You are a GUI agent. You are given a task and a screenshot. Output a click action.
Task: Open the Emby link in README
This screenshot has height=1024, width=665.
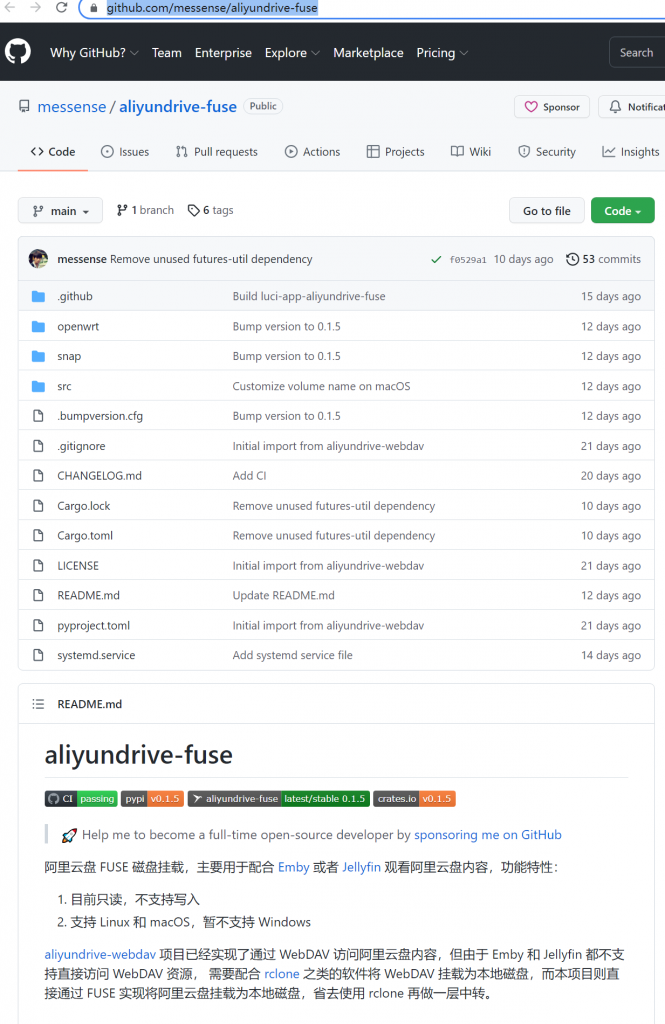[294, 867]
